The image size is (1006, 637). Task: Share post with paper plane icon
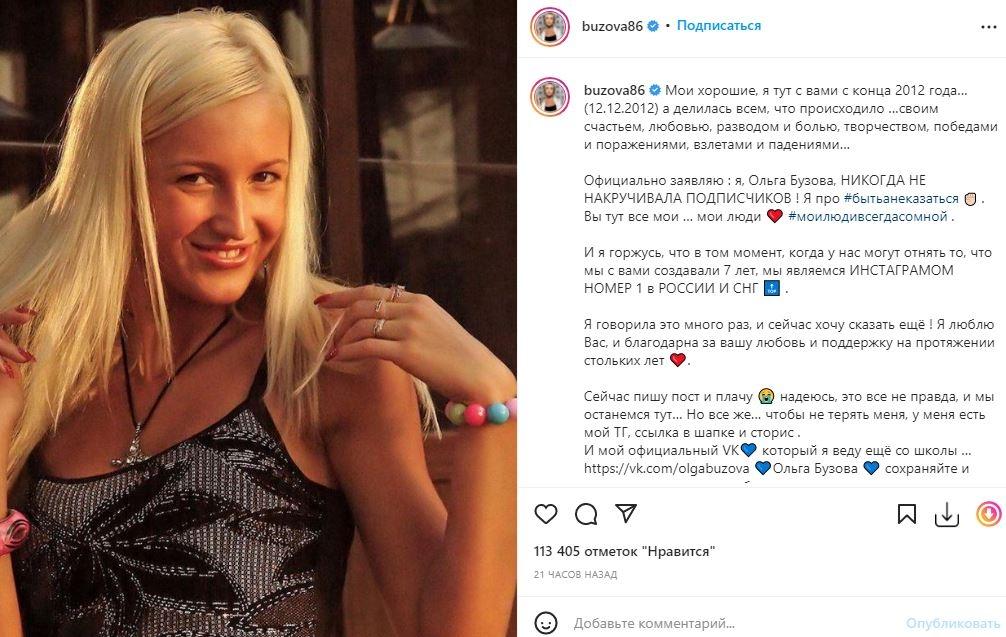626,513
